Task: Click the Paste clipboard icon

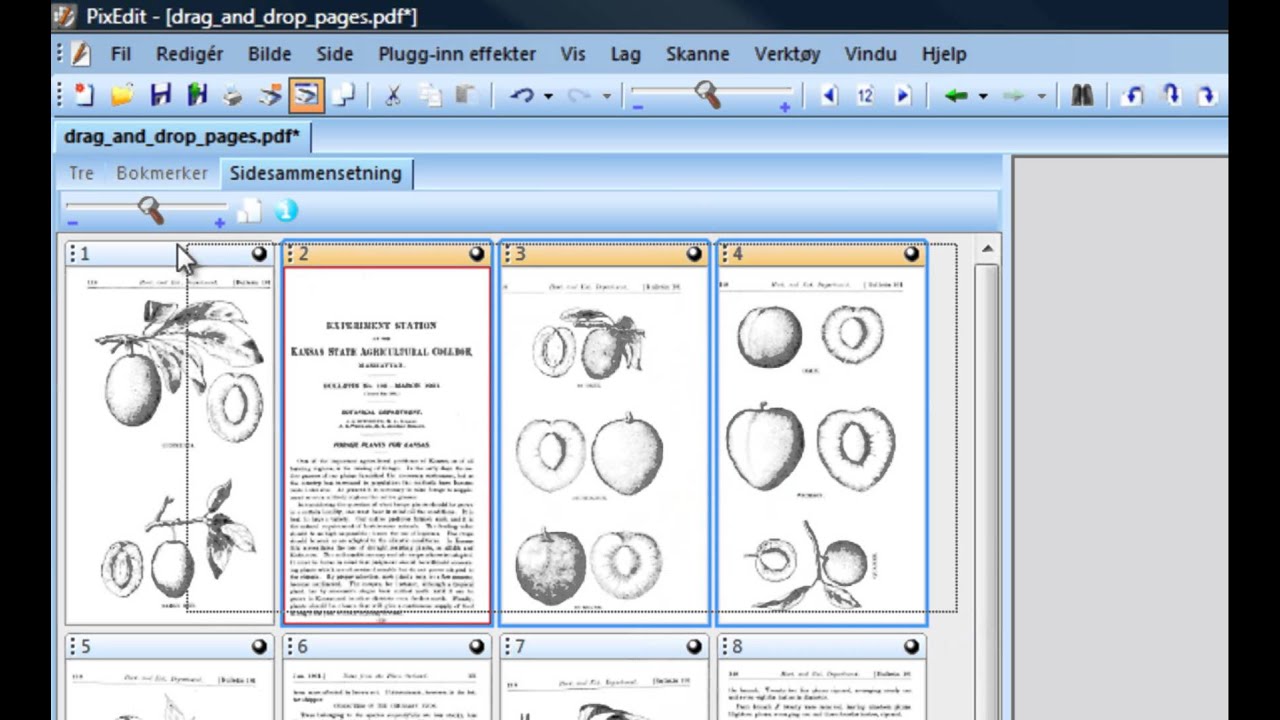Action: click(x=466, y=96)
